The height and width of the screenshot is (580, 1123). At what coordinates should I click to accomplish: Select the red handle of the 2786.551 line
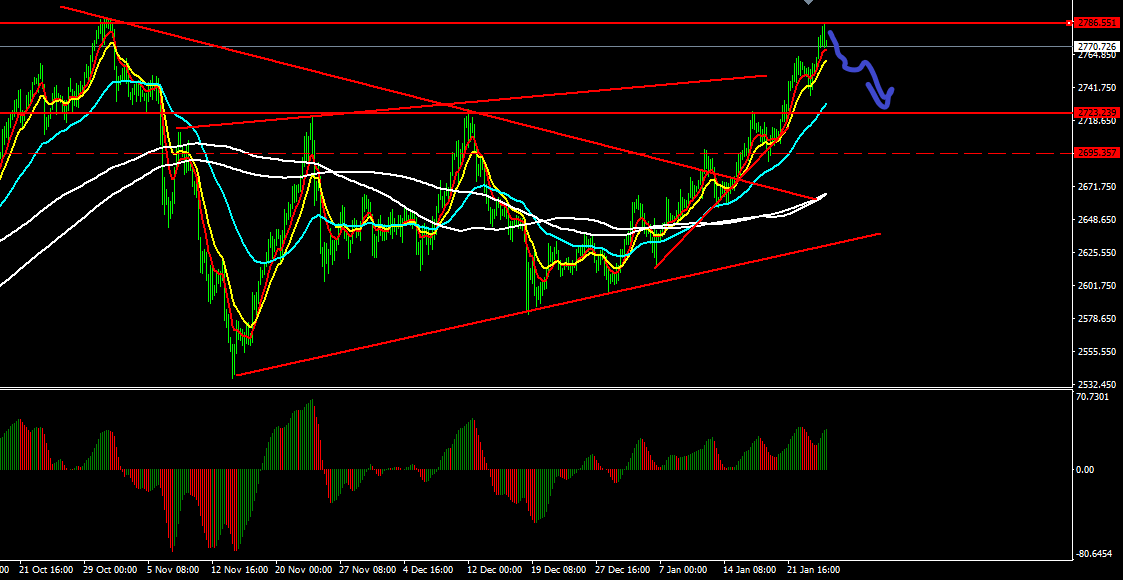tap(1070, 23)
